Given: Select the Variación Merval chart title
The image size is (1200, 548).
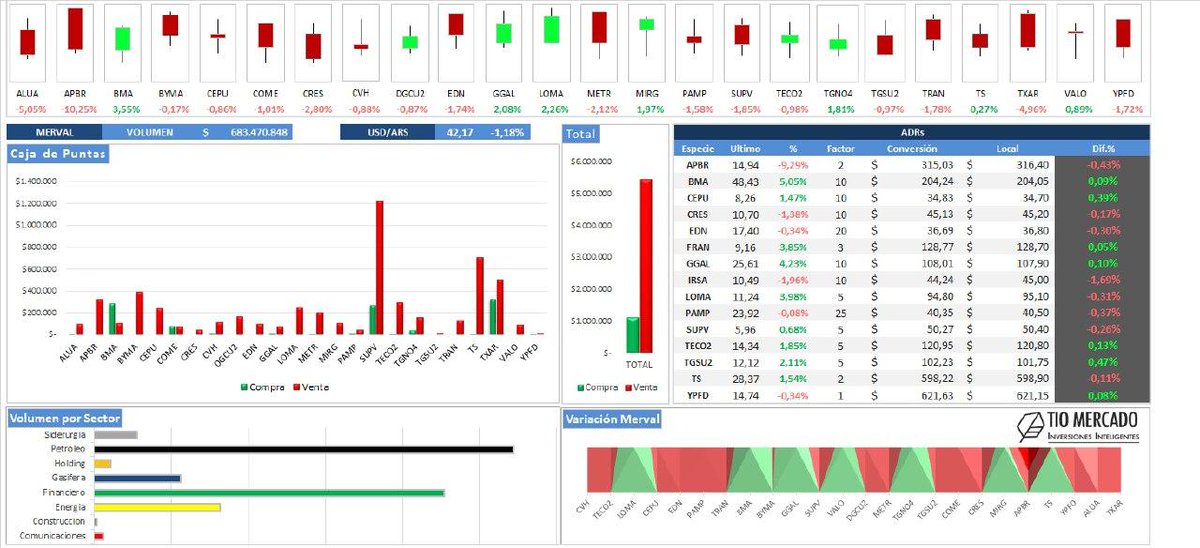Looking at the screenshot, I should (x=613, y=418).
